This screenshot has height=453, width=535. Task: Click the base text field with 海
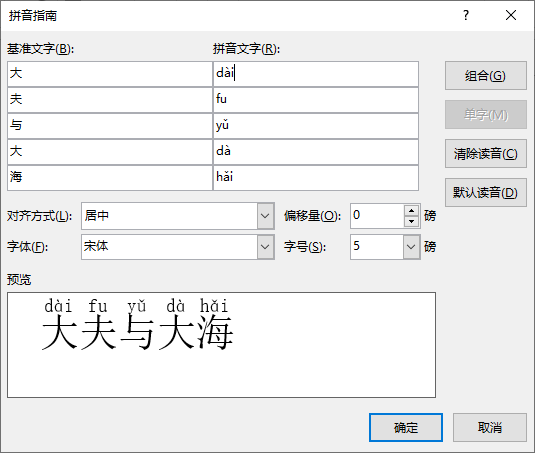pyautogui.click(x=110, y=178)
